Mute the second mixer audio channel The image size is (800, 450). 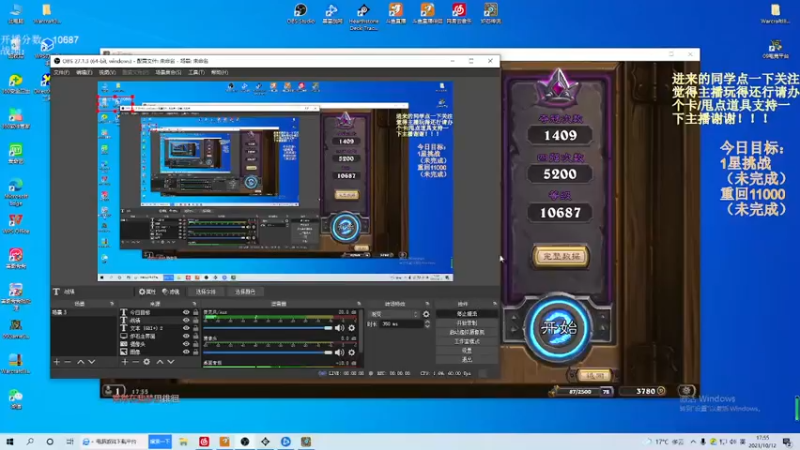pos(339,353)
